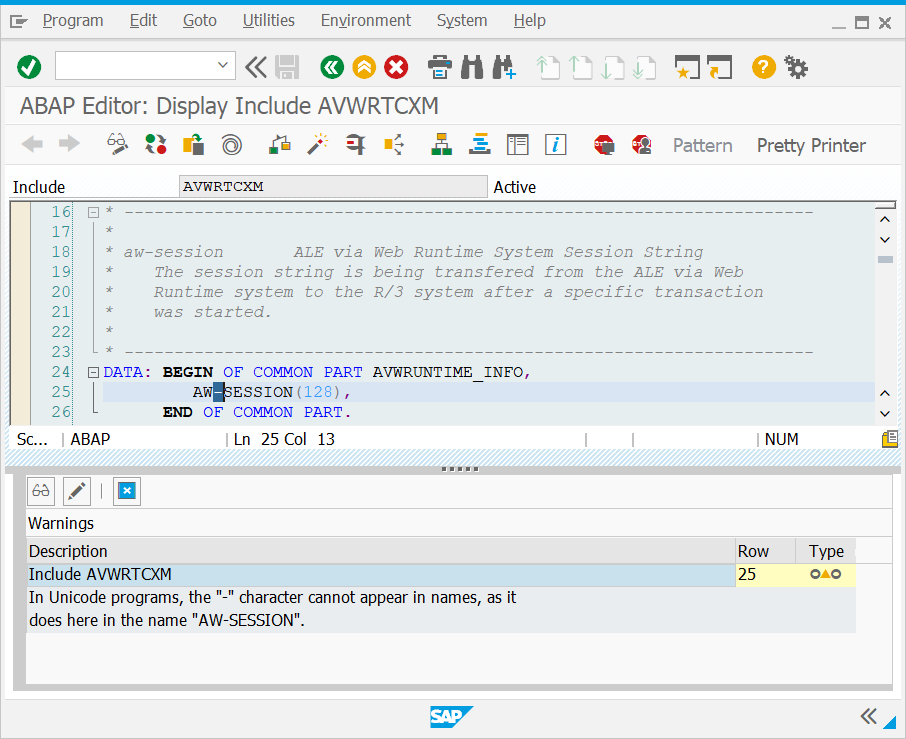Click the Save diskette icon
The image size is (906, 739).
pos(287,67)
